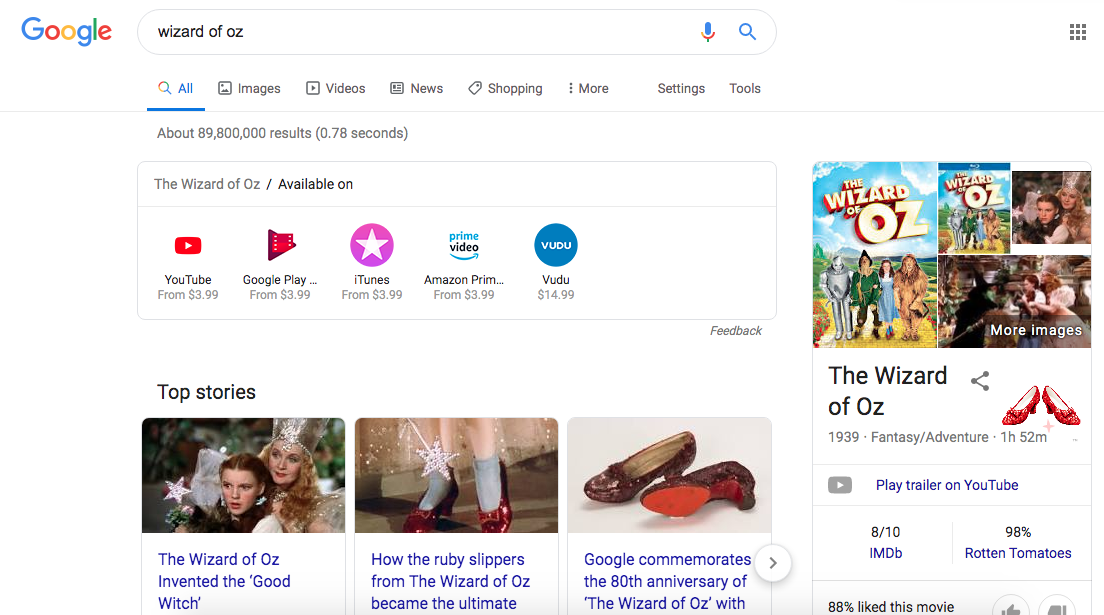This screenshot has width=1104, height=615.
Task: Switch to the Videos tab
Action: 336,89
